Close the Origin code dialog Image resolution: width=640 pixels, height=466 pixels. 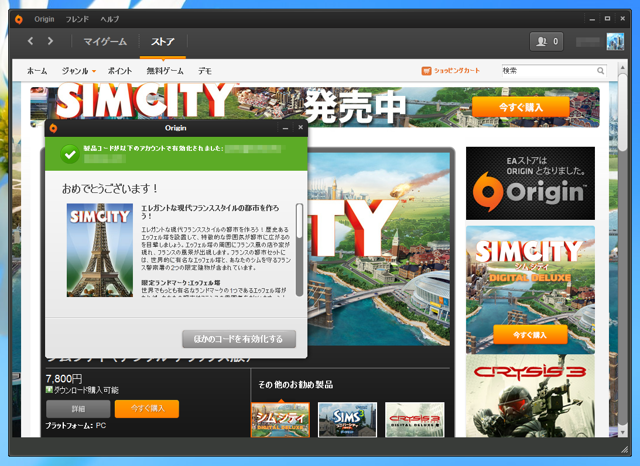coord(300,127)
